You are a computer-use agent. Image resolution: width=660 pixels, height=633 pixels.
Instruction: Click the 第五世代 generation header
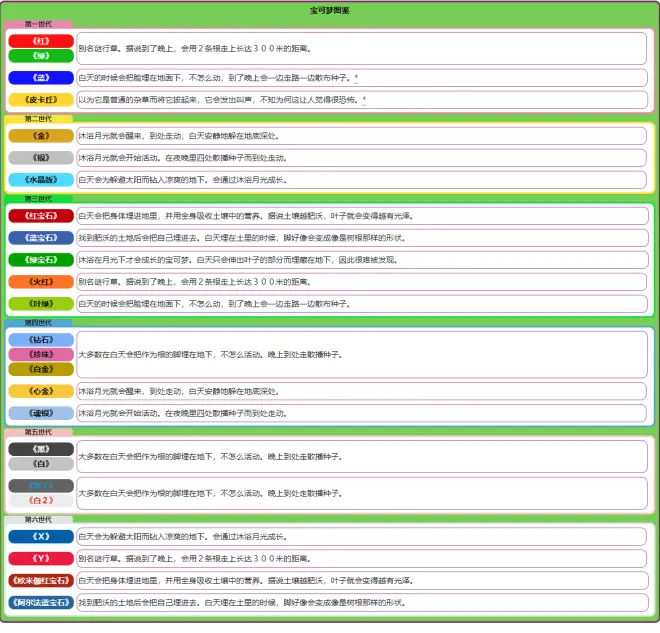38,432
